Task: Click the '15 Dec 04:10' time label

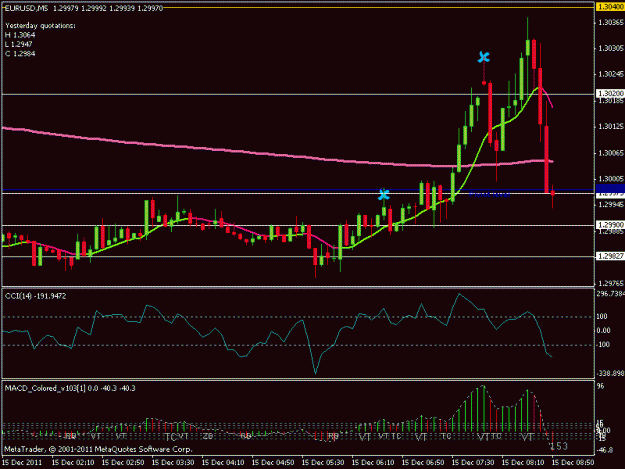Action: (x=223, y=463)
